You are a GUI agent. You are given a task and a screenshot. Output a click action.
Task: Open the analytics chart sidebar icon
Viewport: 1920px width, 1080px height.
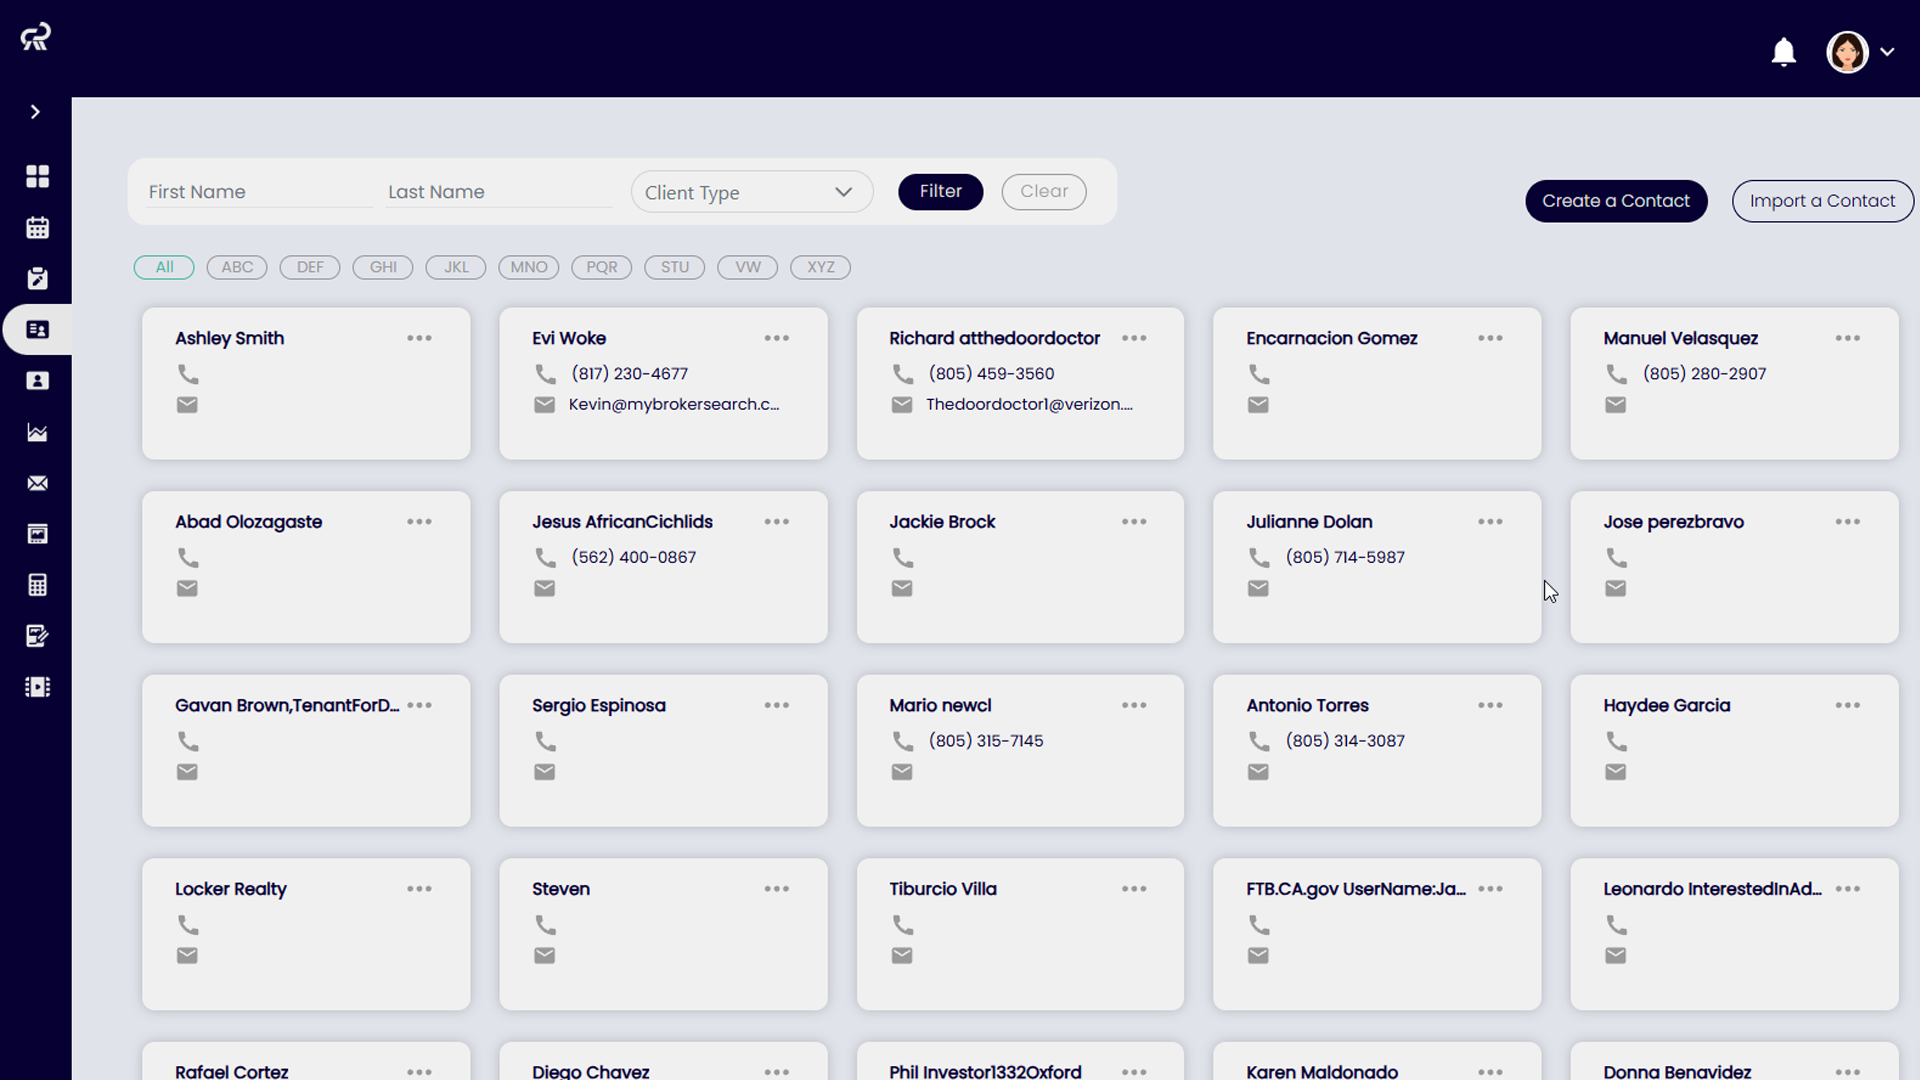pos(37,432)
